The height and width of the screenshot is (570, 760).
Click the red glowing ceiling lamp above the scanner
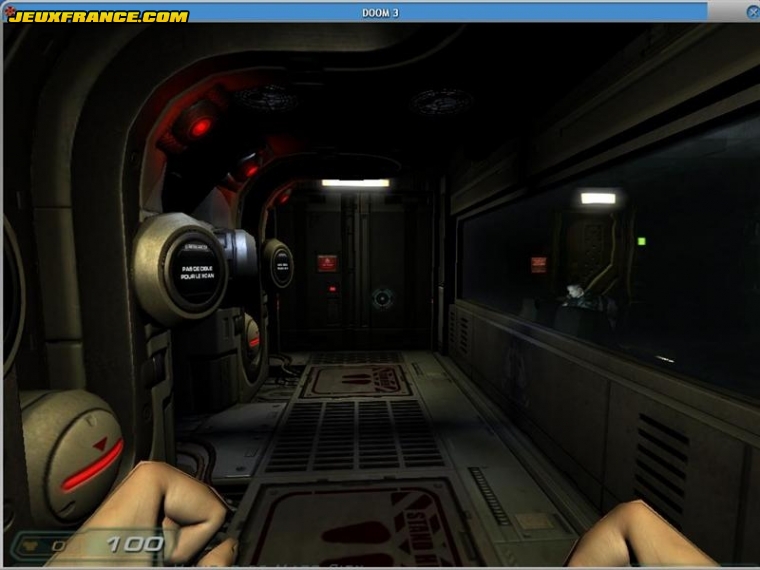[200, 128]
